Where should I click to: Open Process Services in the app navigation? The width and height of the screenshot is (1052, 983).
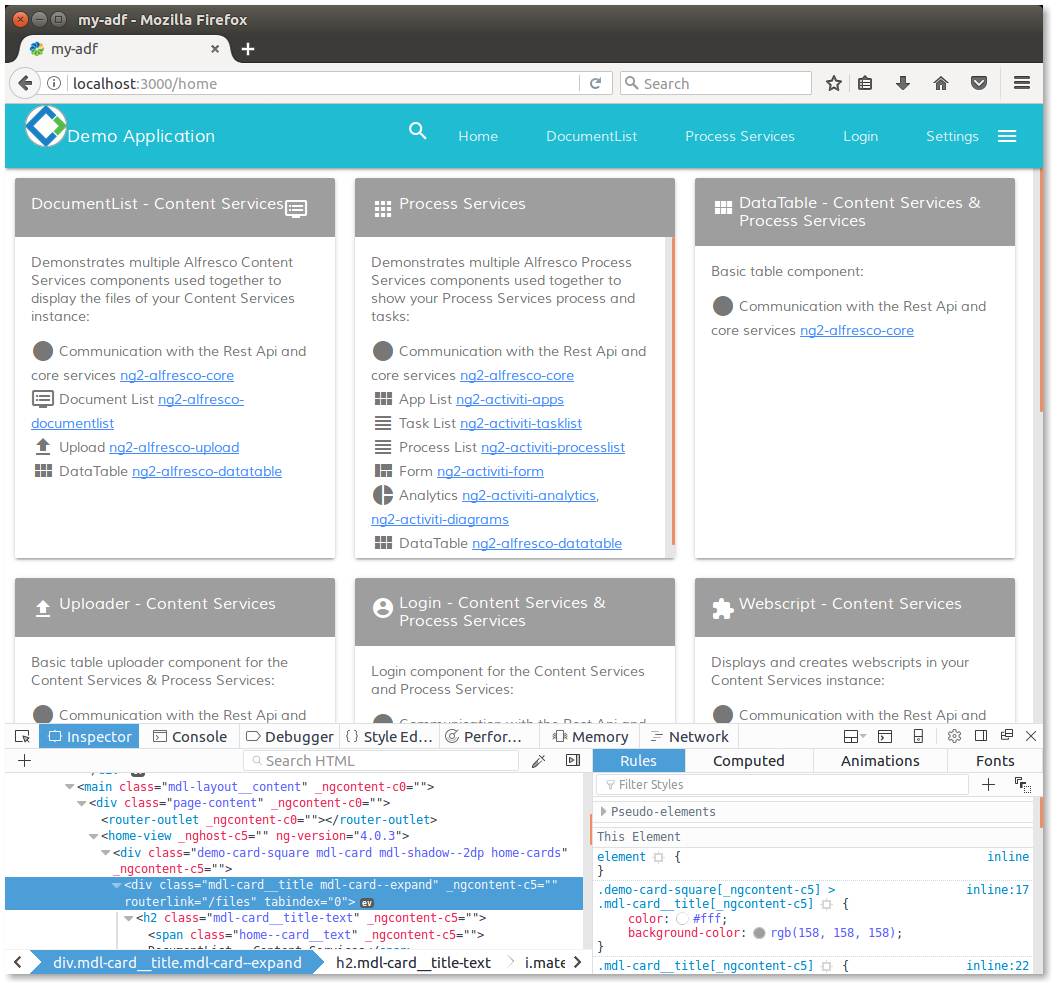739,136
